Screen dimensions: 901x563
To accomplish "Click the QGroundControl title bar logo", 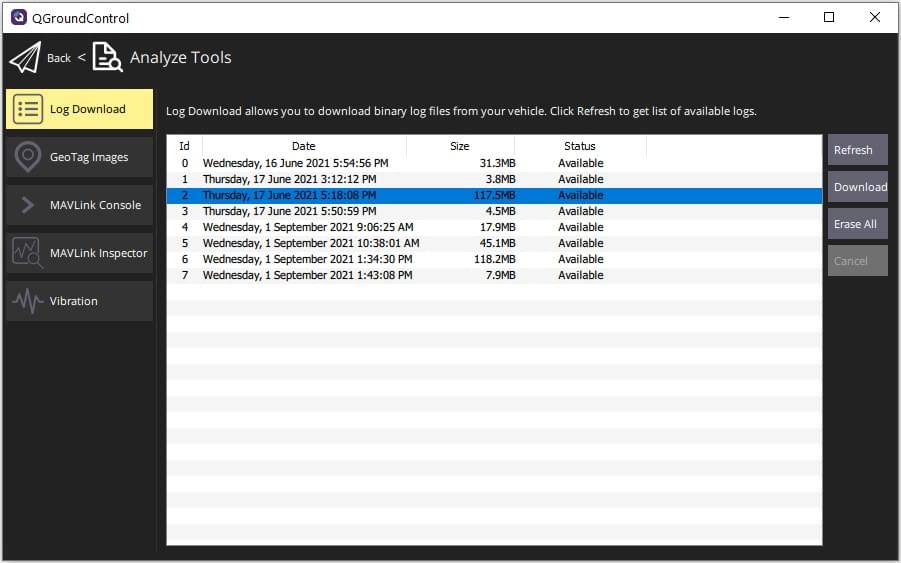I will (x=18, y=17).
